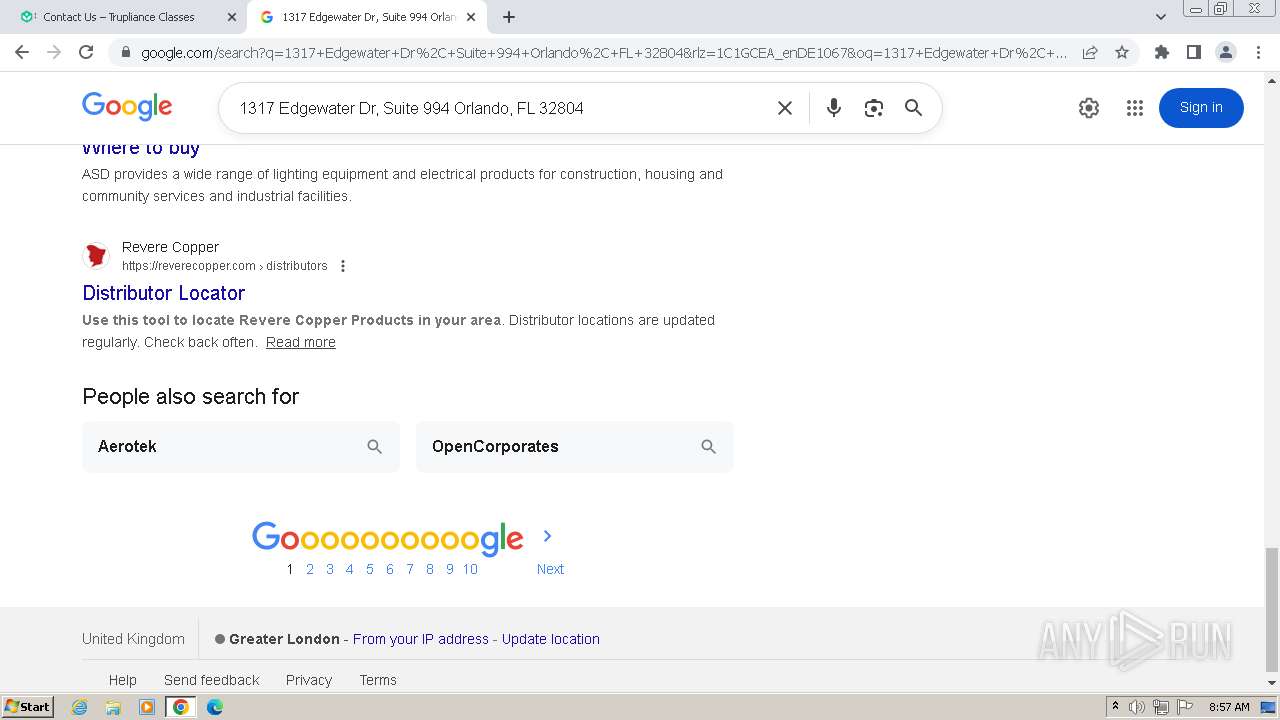Submit search with magnifier icon
Screen dimensions: 1280x720
(913, 108)
